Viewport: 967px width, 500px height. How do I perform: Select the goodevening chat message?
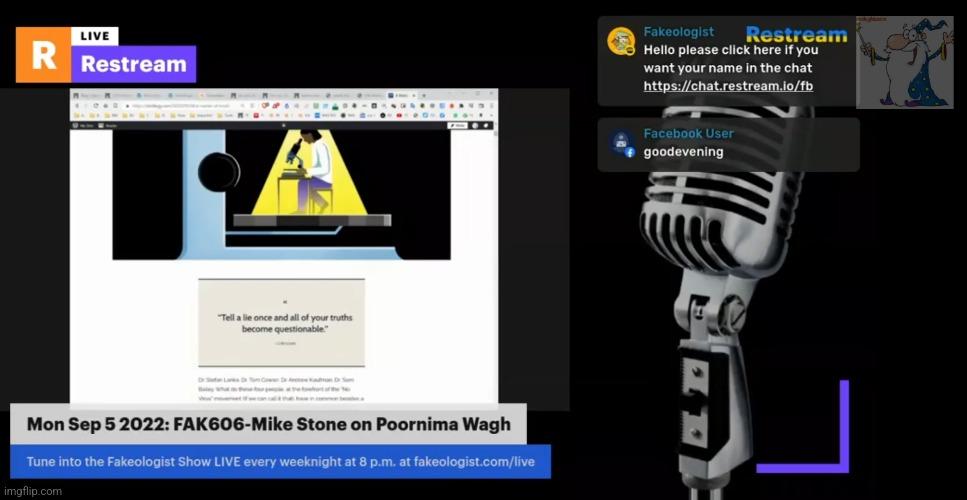pyautogui.click(x=683, y=152)
